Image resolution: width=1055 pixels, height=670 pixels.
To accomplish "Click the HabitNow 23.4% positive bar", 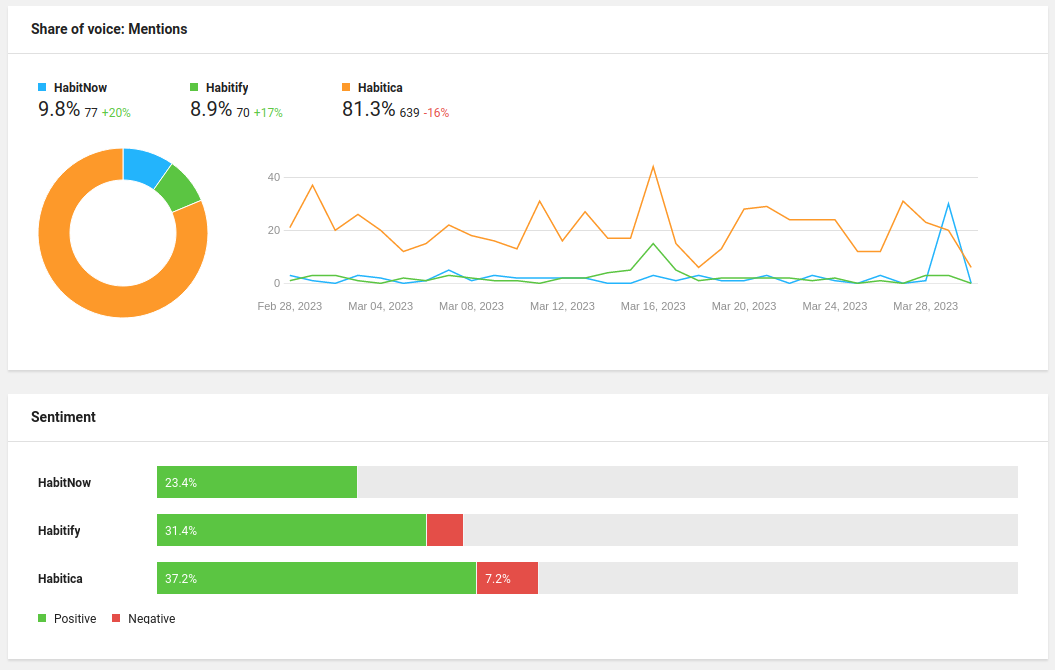I will pos(257,482).
